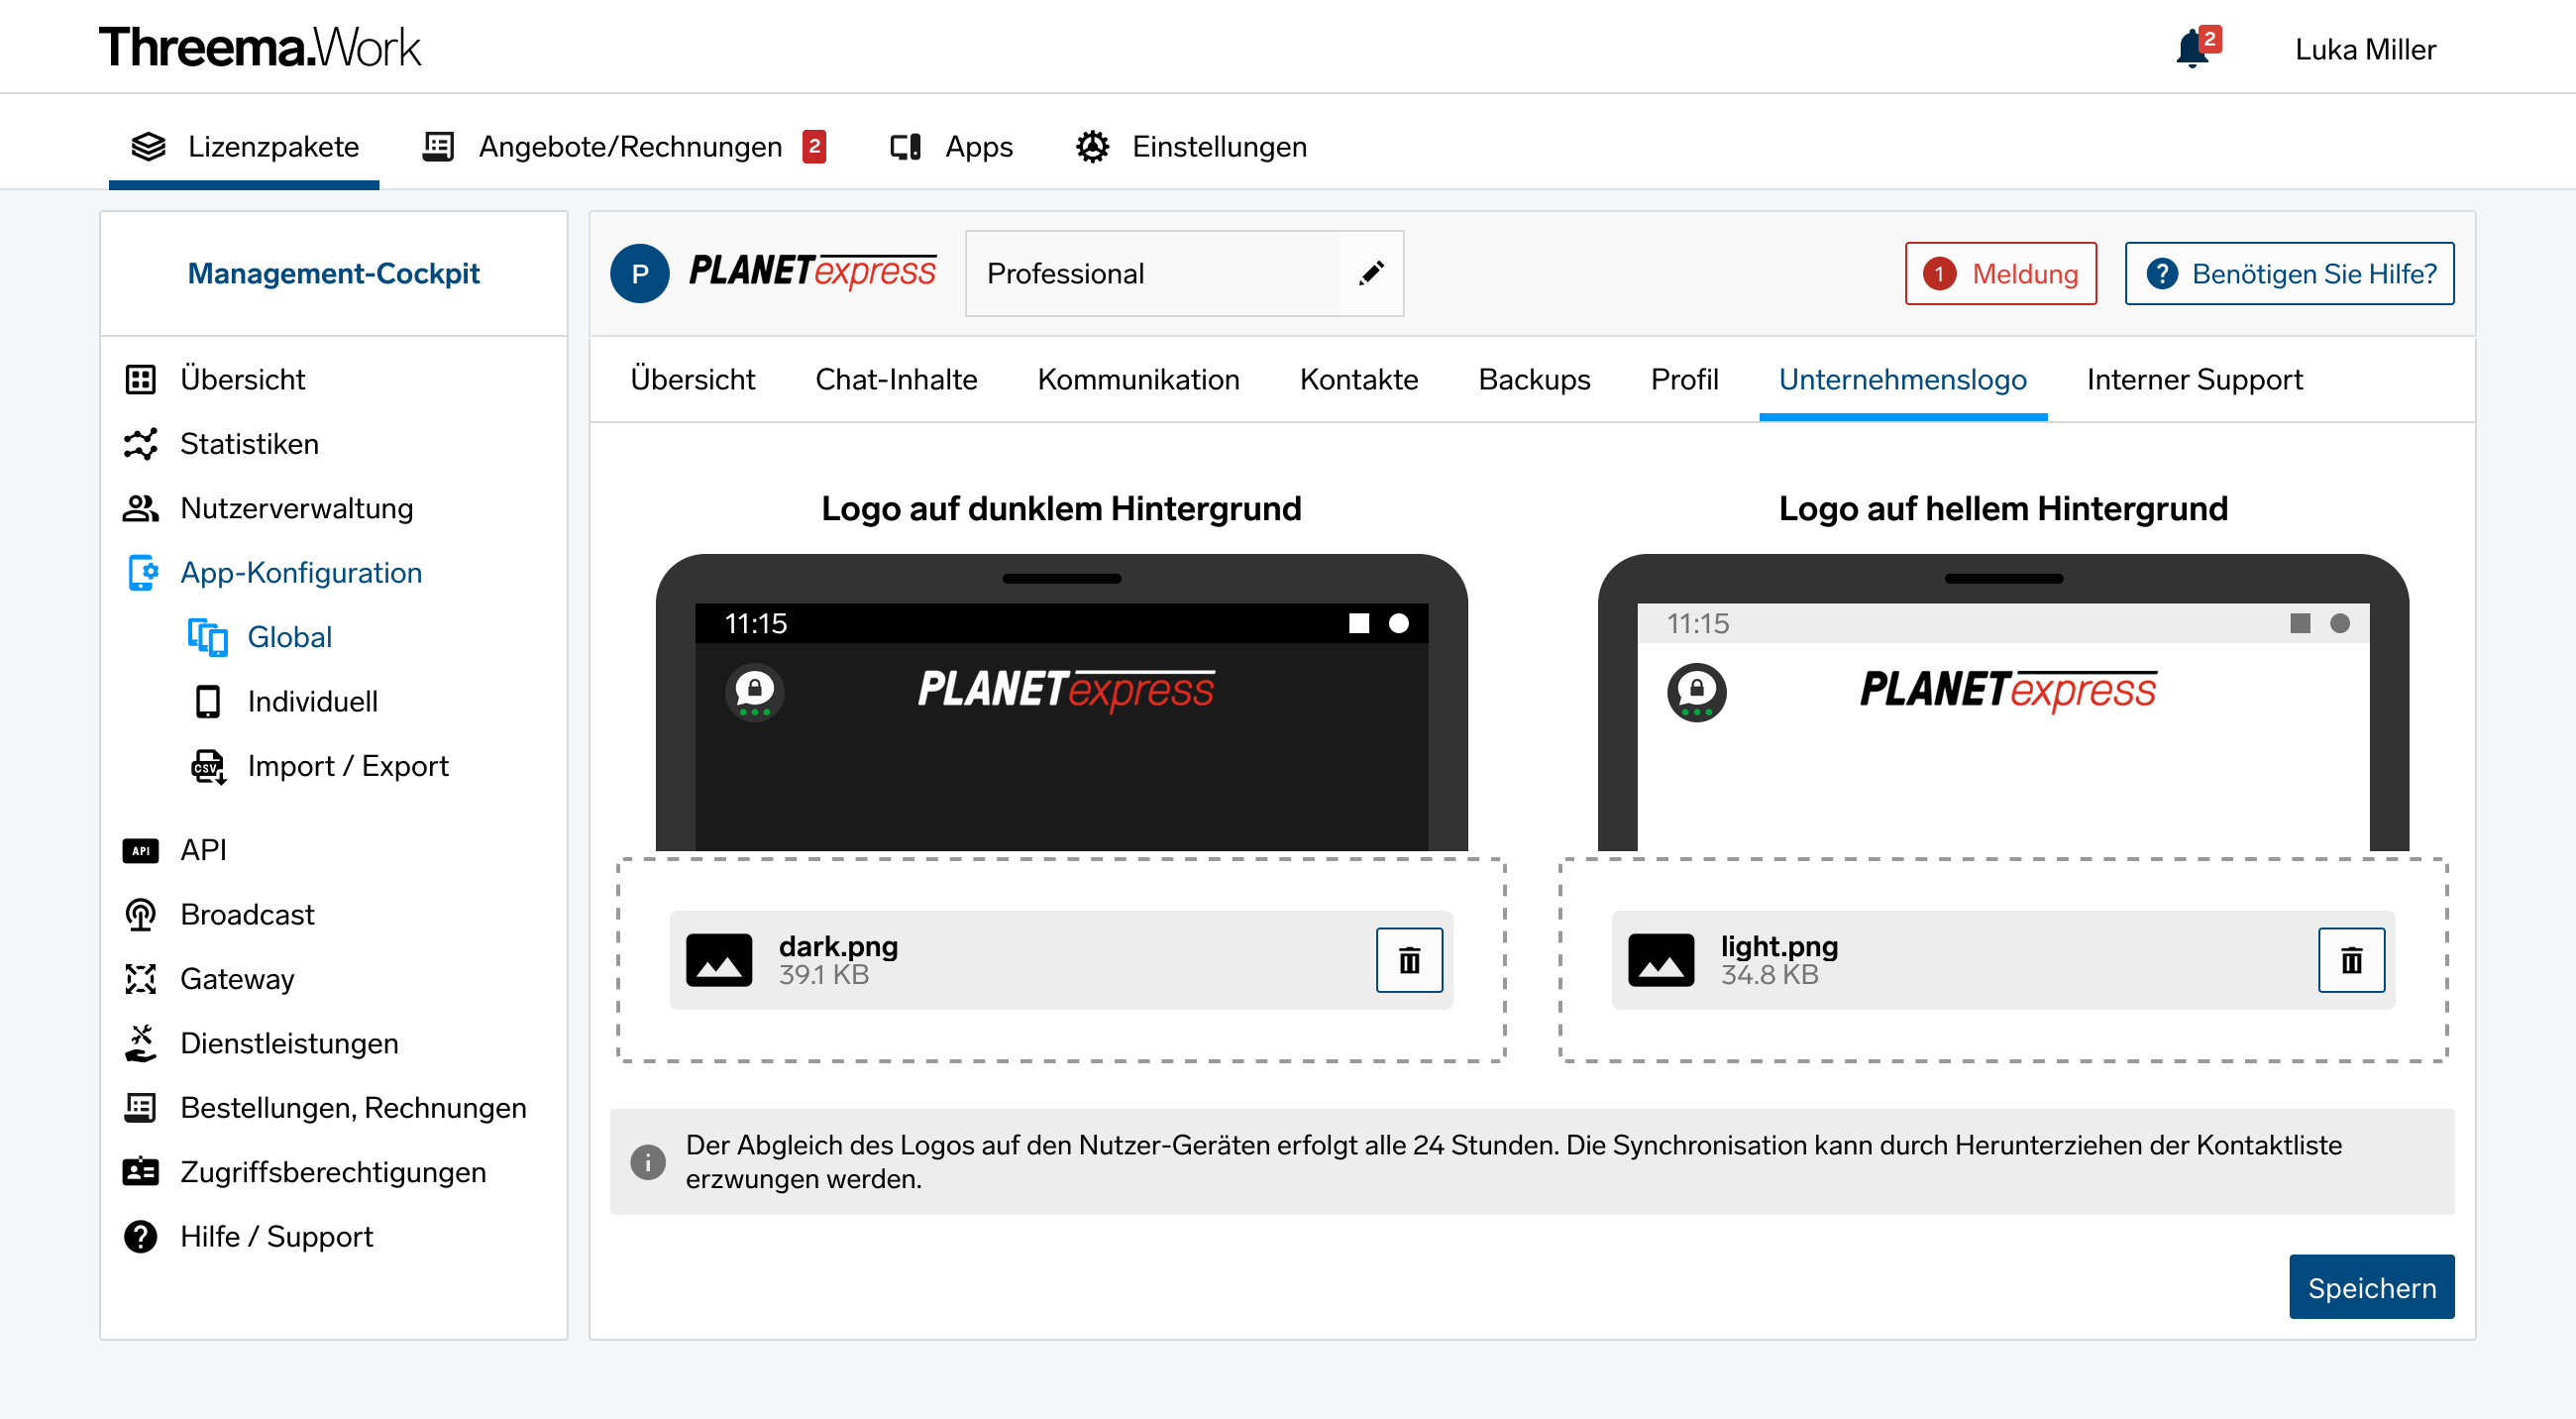The image size is (2576, 1419).
Task: Delete dark.png with the trash icon
Action: (1409, 960)
